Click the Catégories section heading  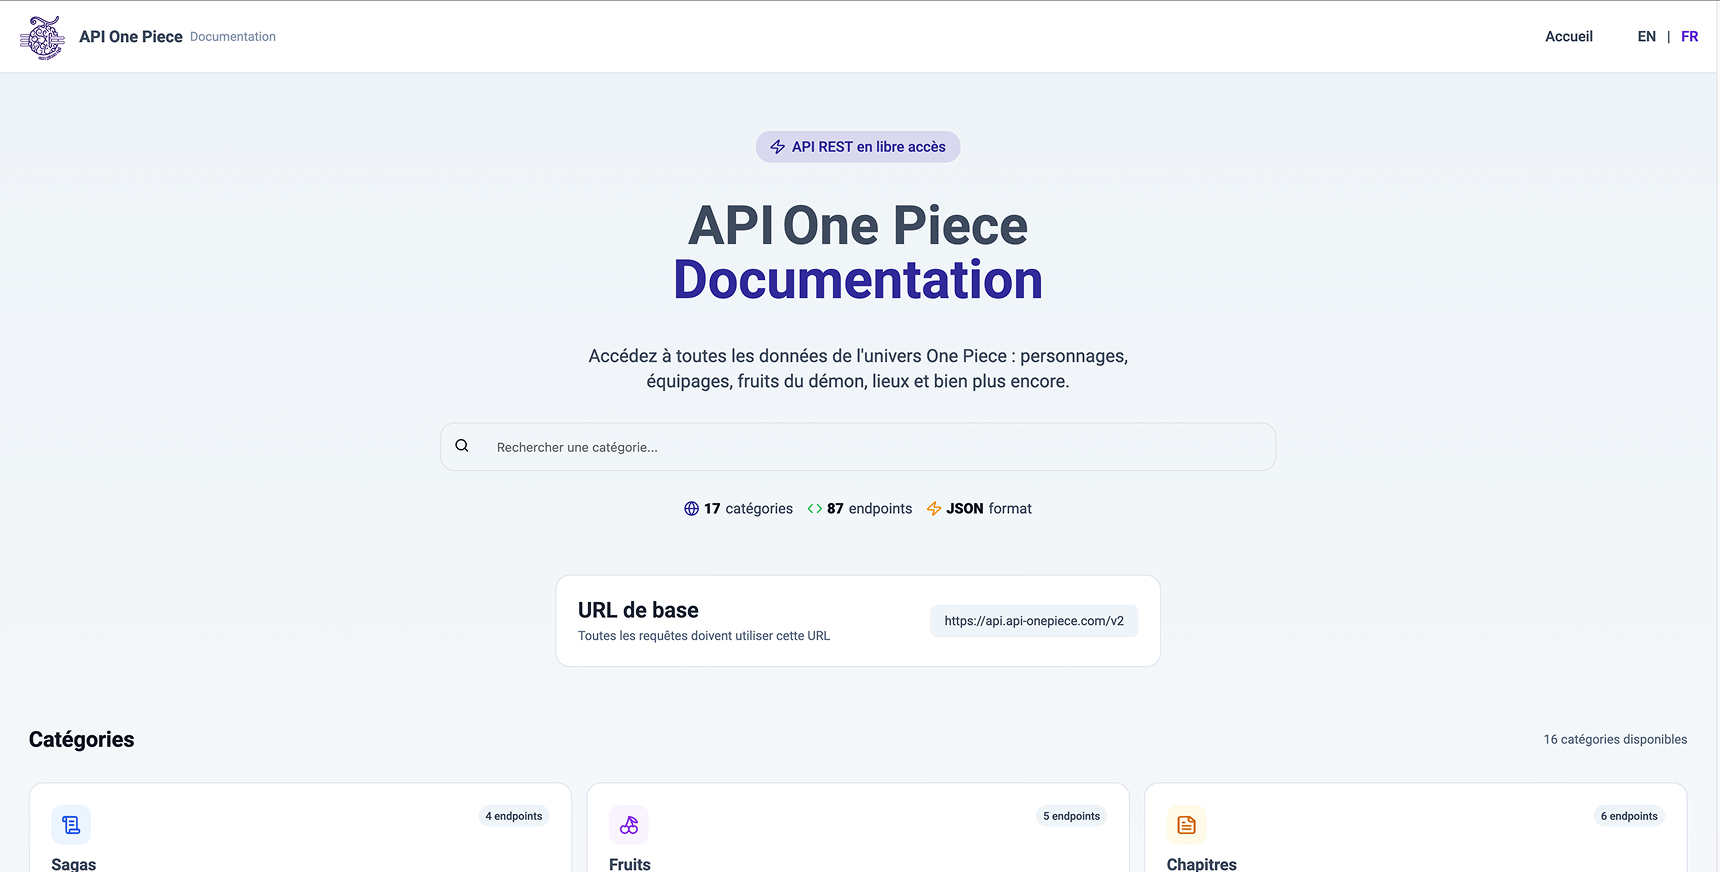(82, 740)
